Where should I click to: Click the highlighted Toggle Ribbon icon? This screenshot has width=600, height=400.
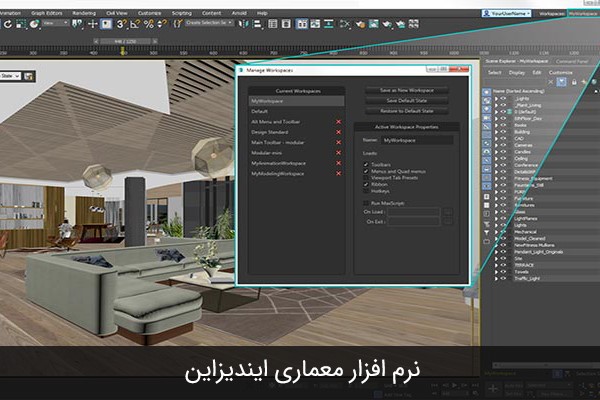[302, 24]
